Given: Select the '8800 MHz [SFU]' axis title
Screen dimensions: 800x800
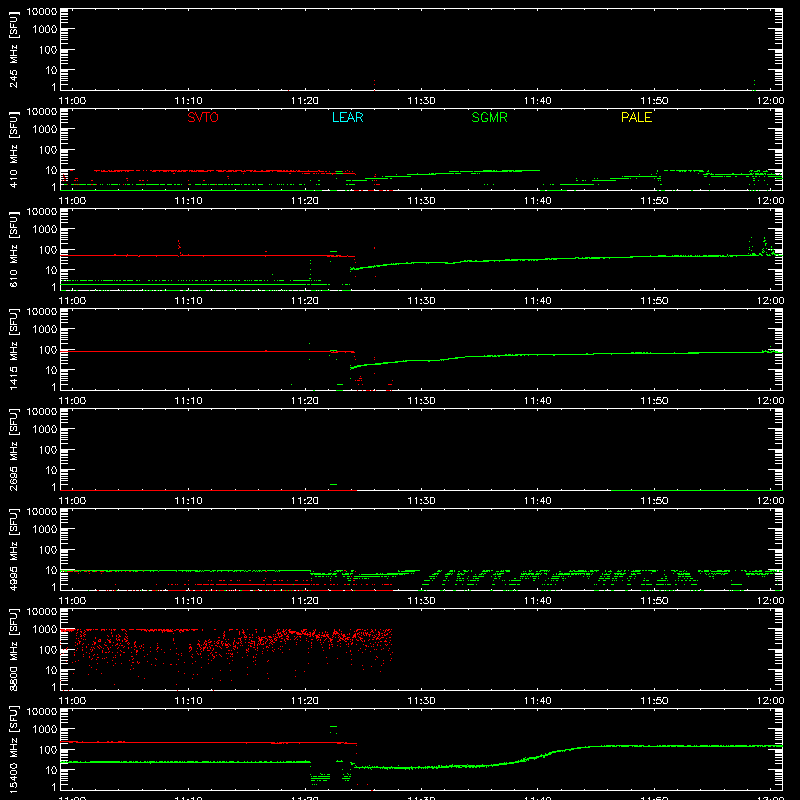Looking at the screenshot, I should pyautogui.click(x=13, y=649).
